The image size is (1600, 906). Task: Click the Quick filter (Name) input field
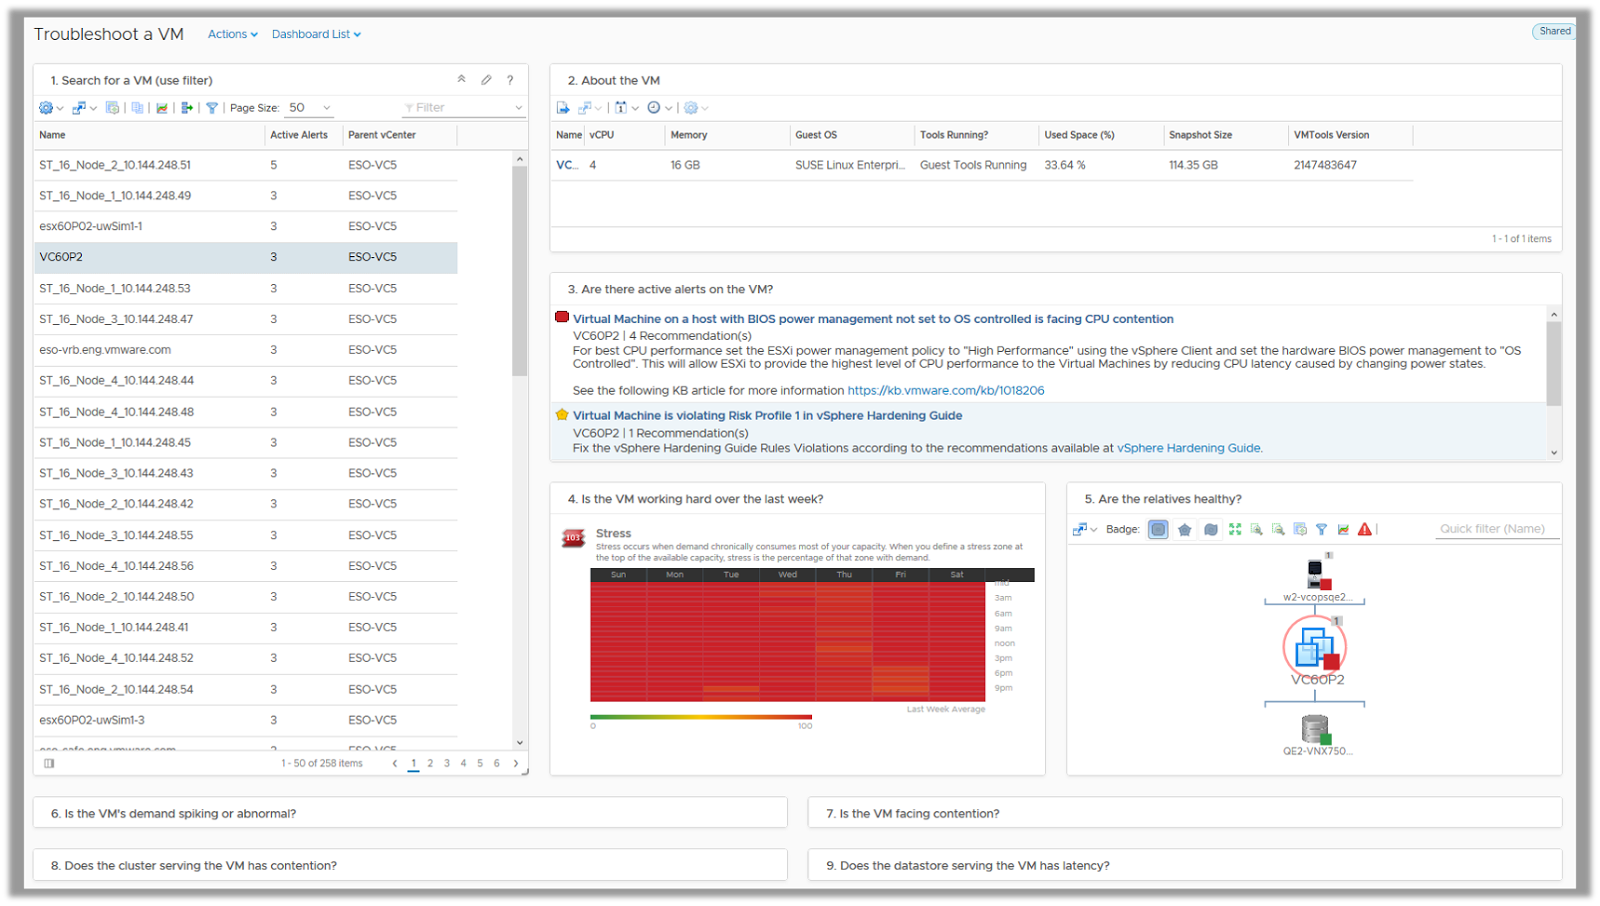pyautogui.click(x=1492, y=529)
